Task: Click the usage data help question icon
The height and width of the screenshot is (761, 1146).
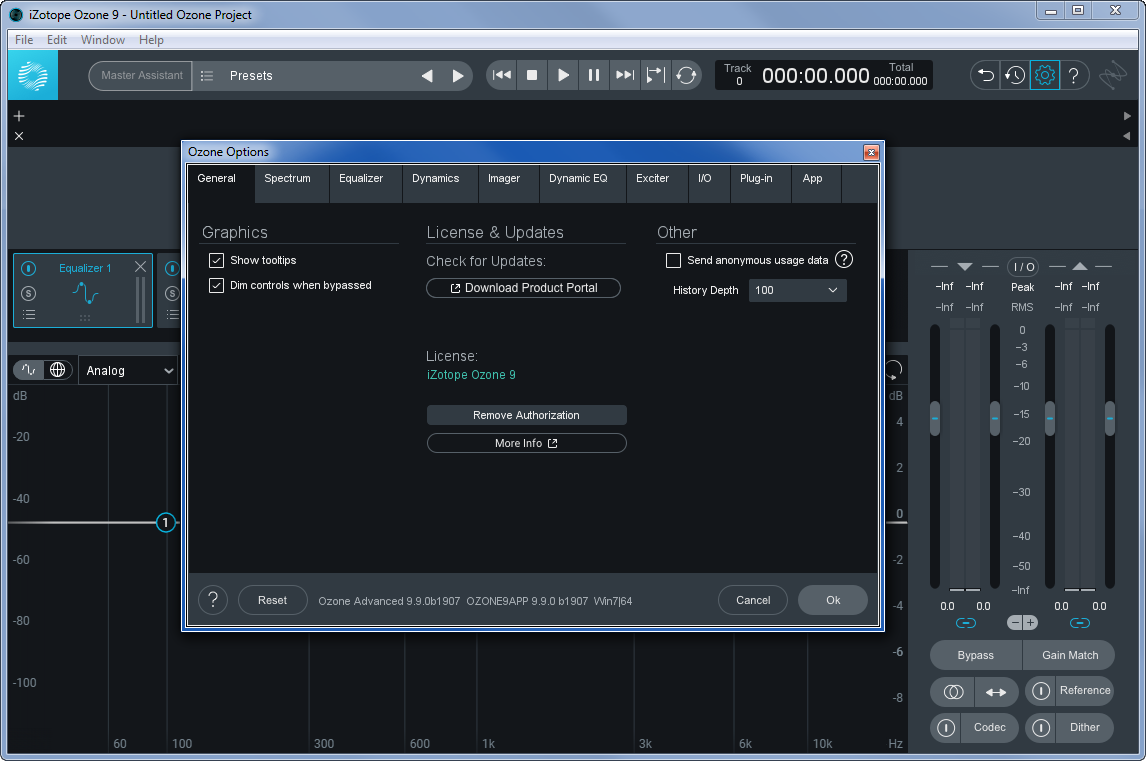Action: coord(843,260)
